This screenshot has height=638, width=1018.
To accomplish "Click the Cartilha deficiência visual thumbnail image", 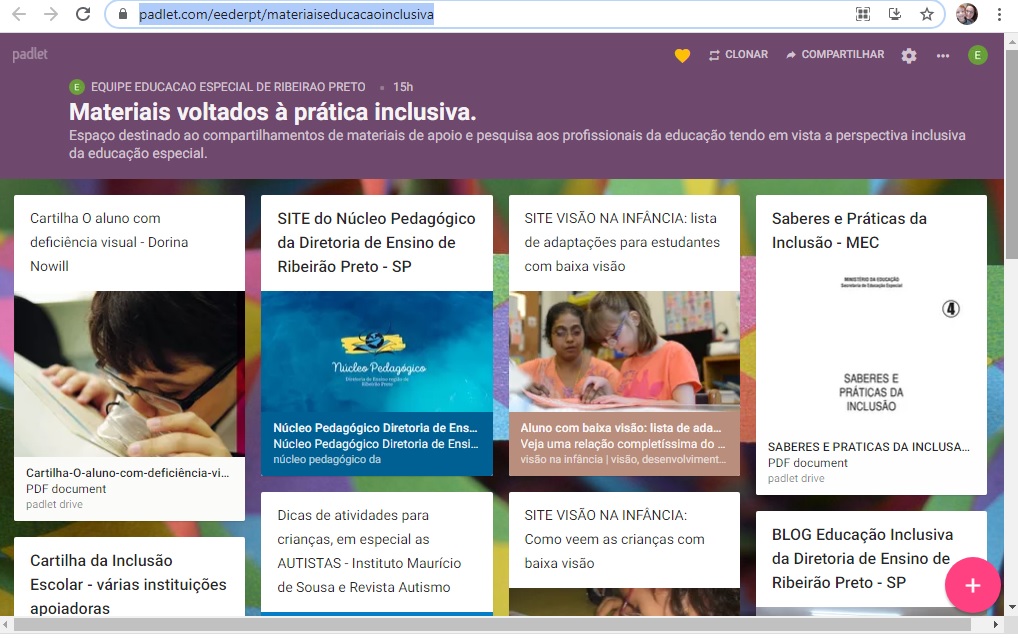I will click(128, 375).
